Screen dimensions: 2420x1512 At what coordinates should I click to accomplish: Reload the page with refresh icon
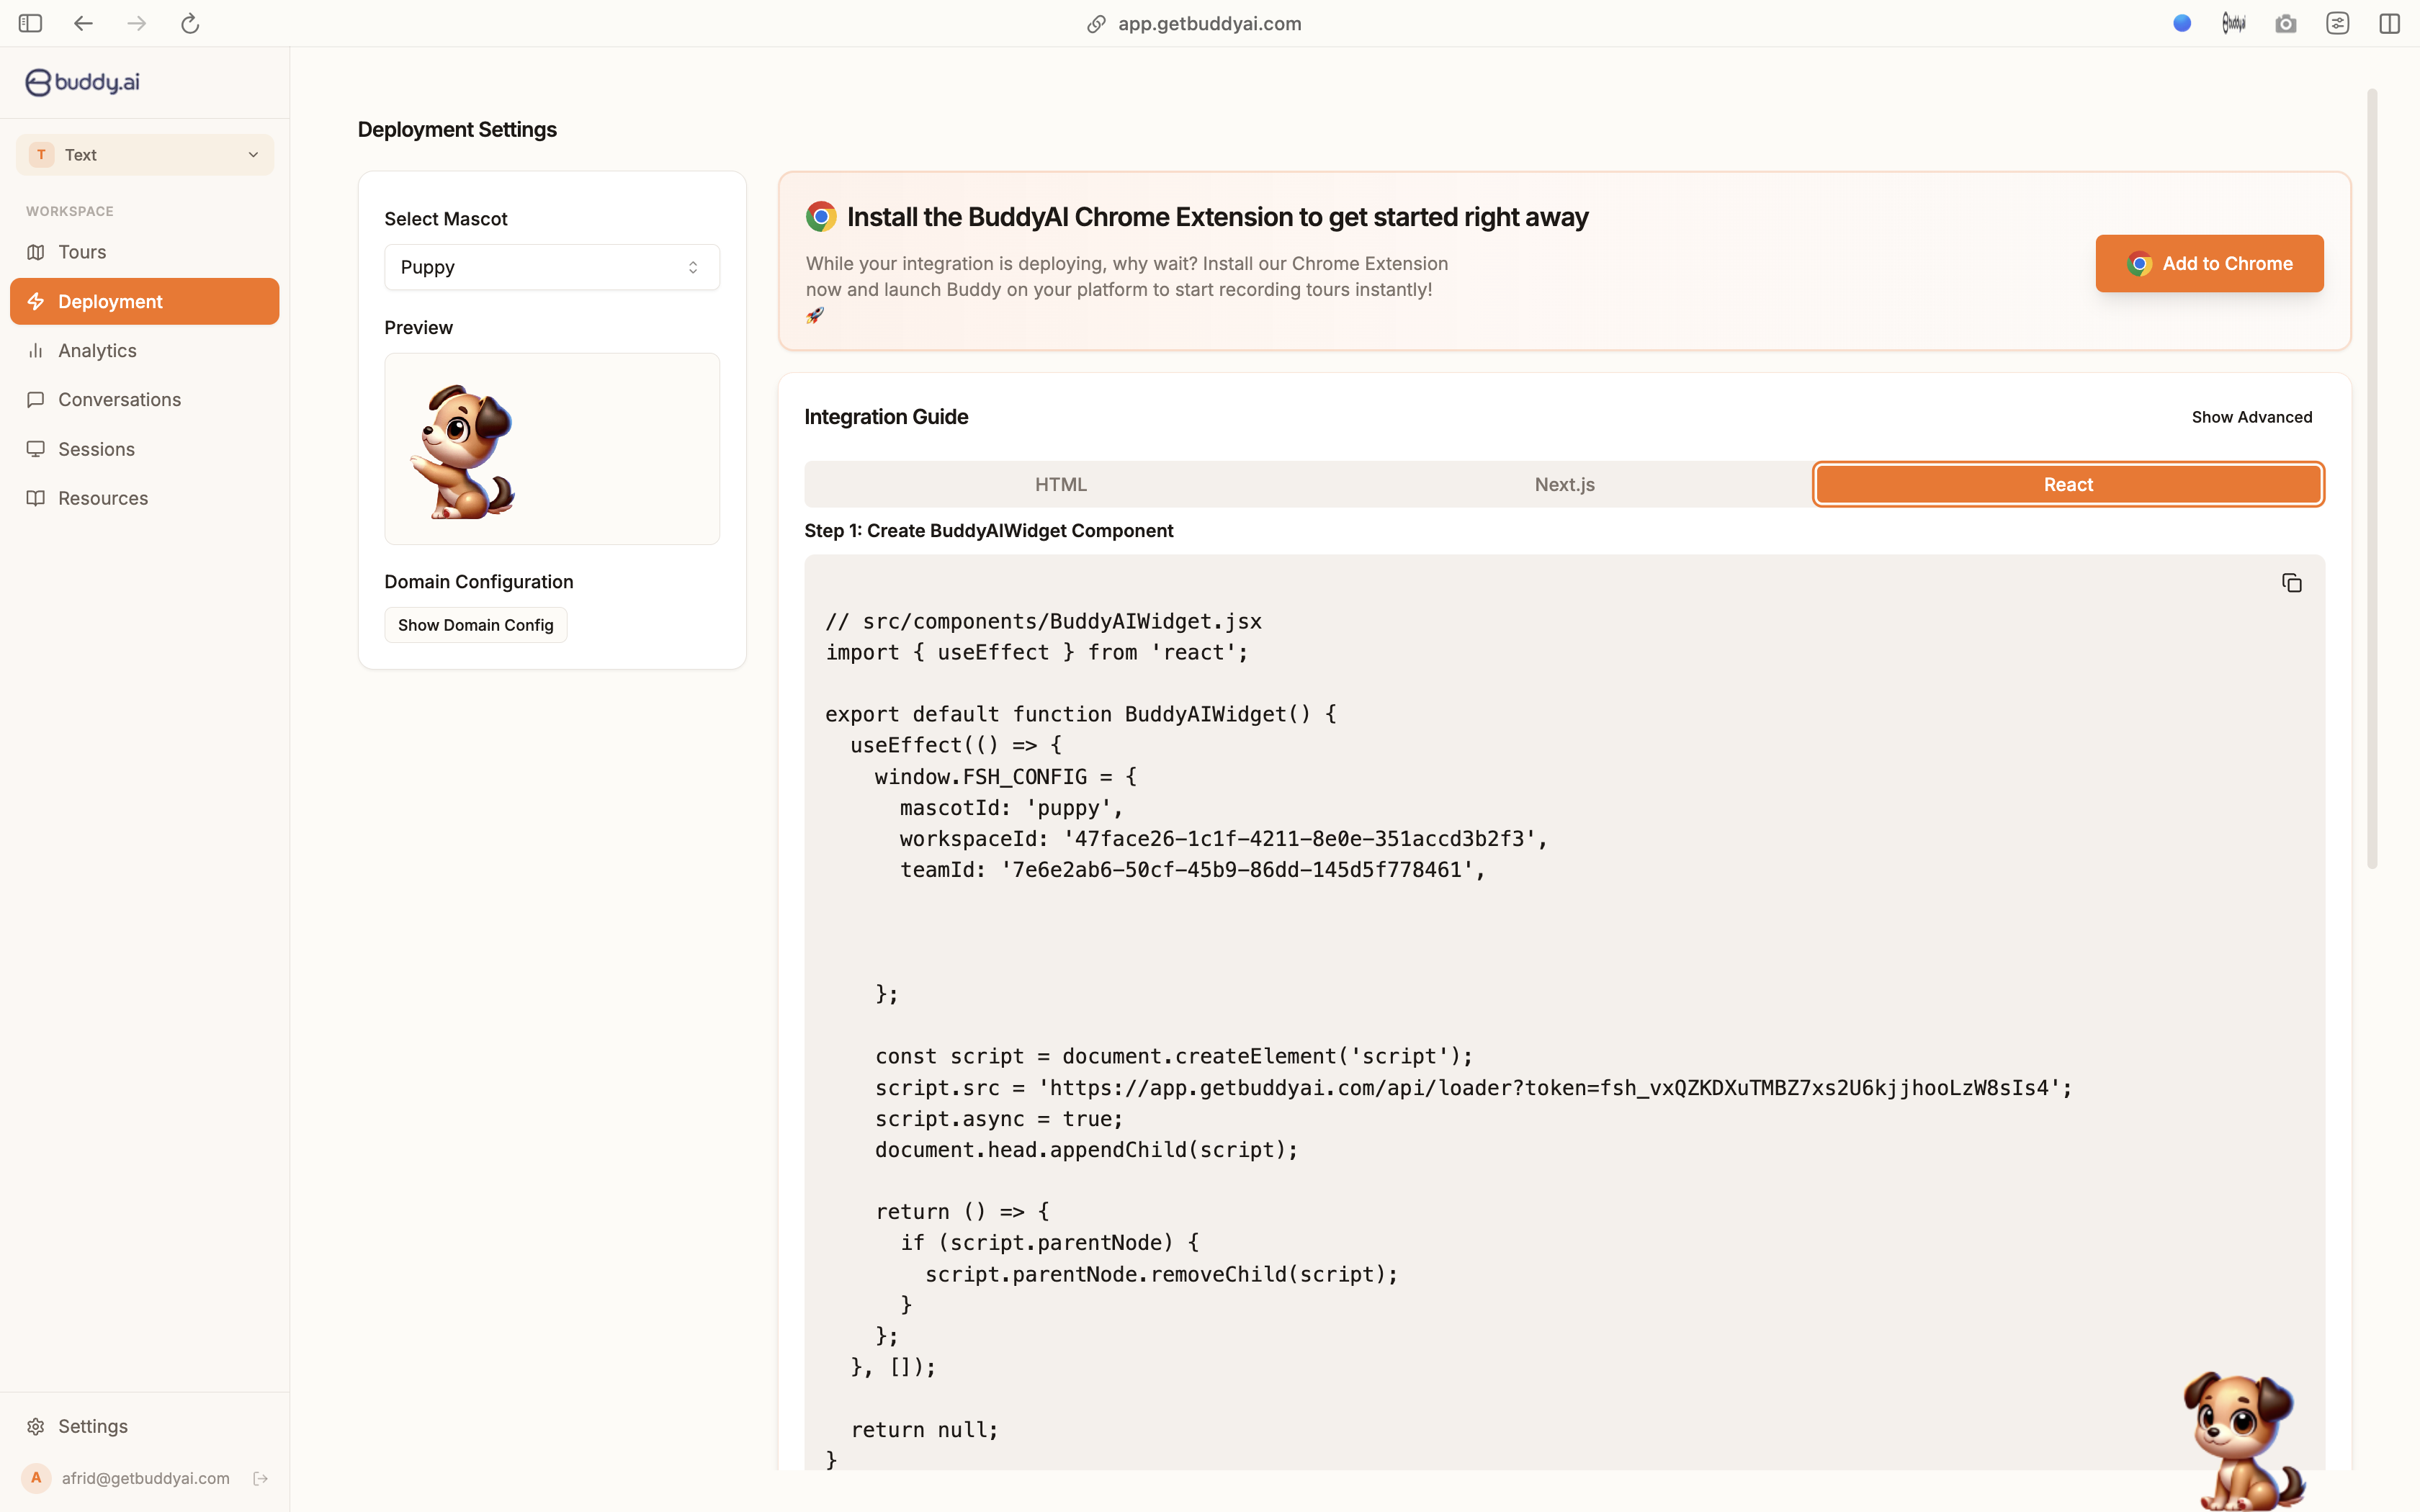(190, 23)
